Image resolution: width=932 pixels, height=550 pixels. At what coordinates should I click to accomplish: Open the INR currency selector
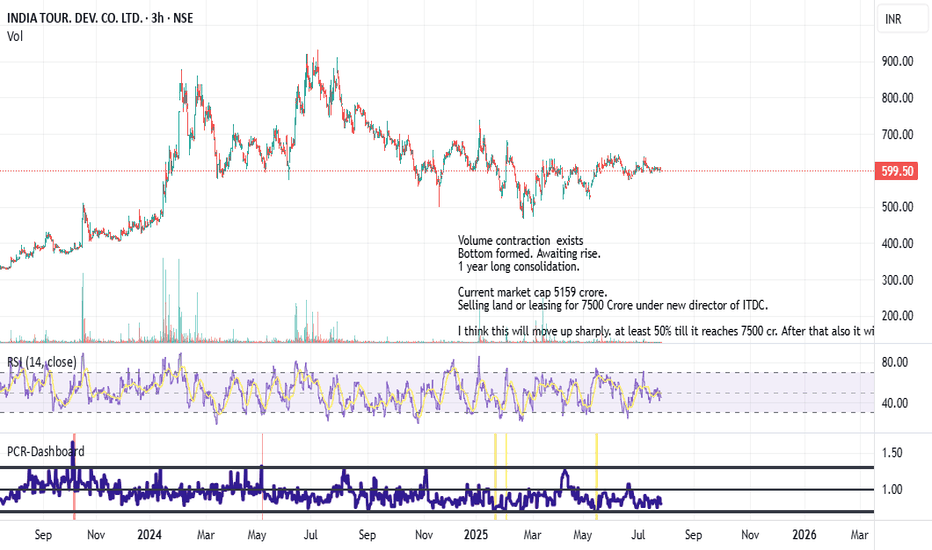pos(902,19)
